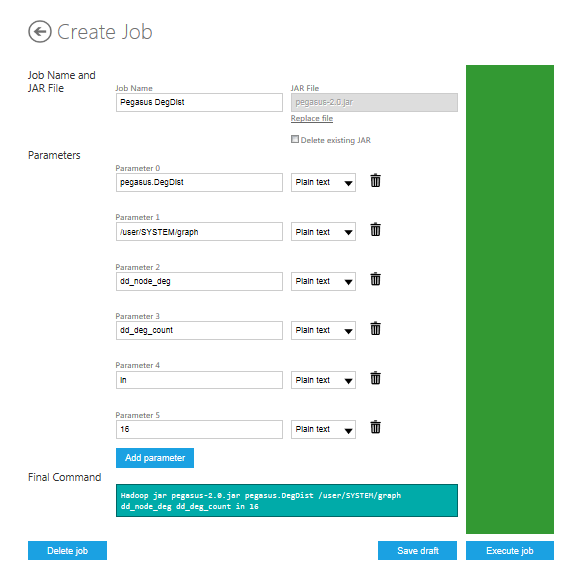Remove Parameter 4 with the trash icon
This screenshot has height=579, width=574.
click(375, 378)
